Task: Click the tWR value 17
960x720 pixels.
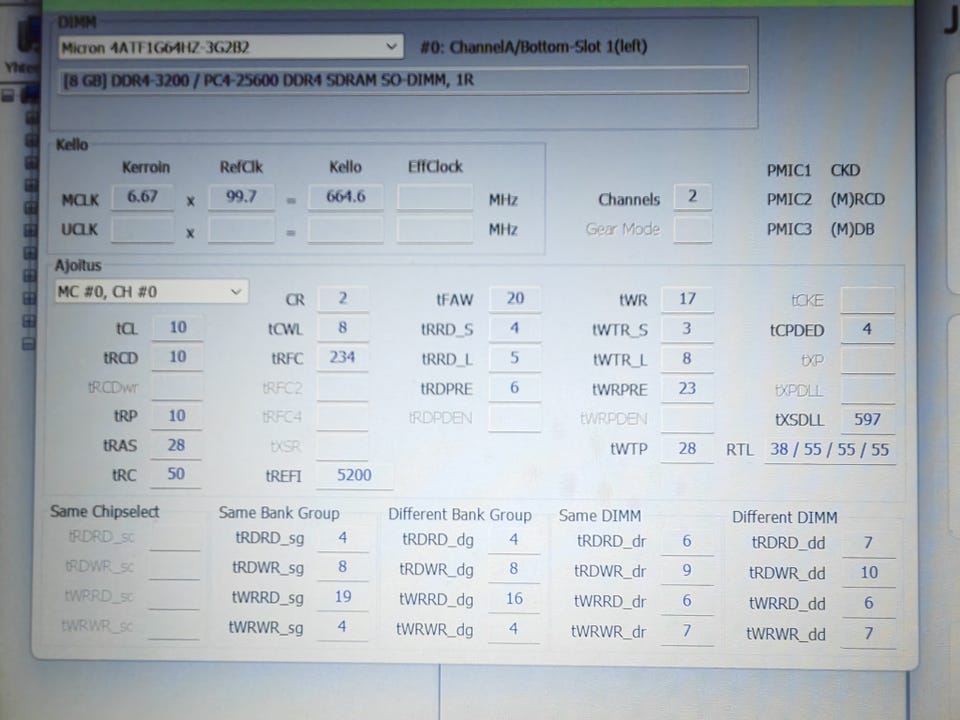Action: [x=687, y=299]
